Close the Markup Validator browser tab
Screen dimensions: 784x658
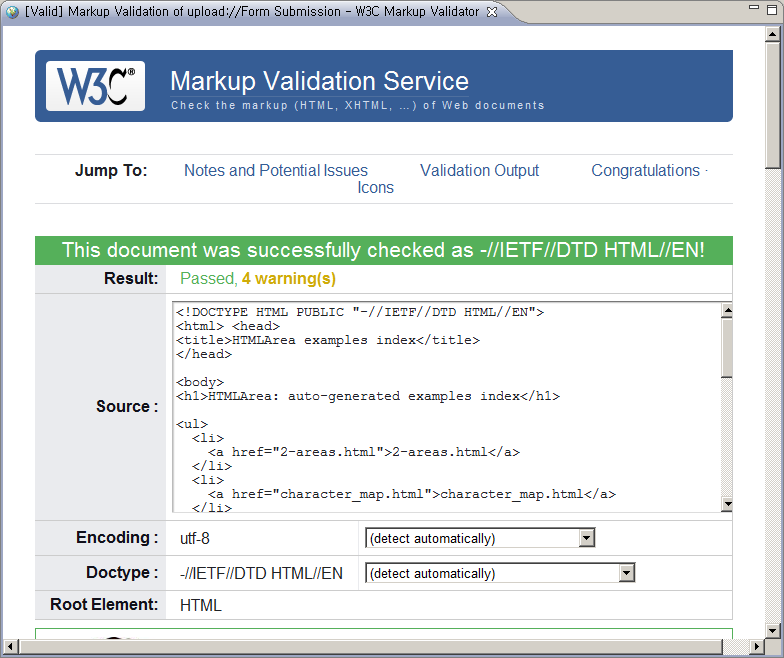tap(491, 12)
